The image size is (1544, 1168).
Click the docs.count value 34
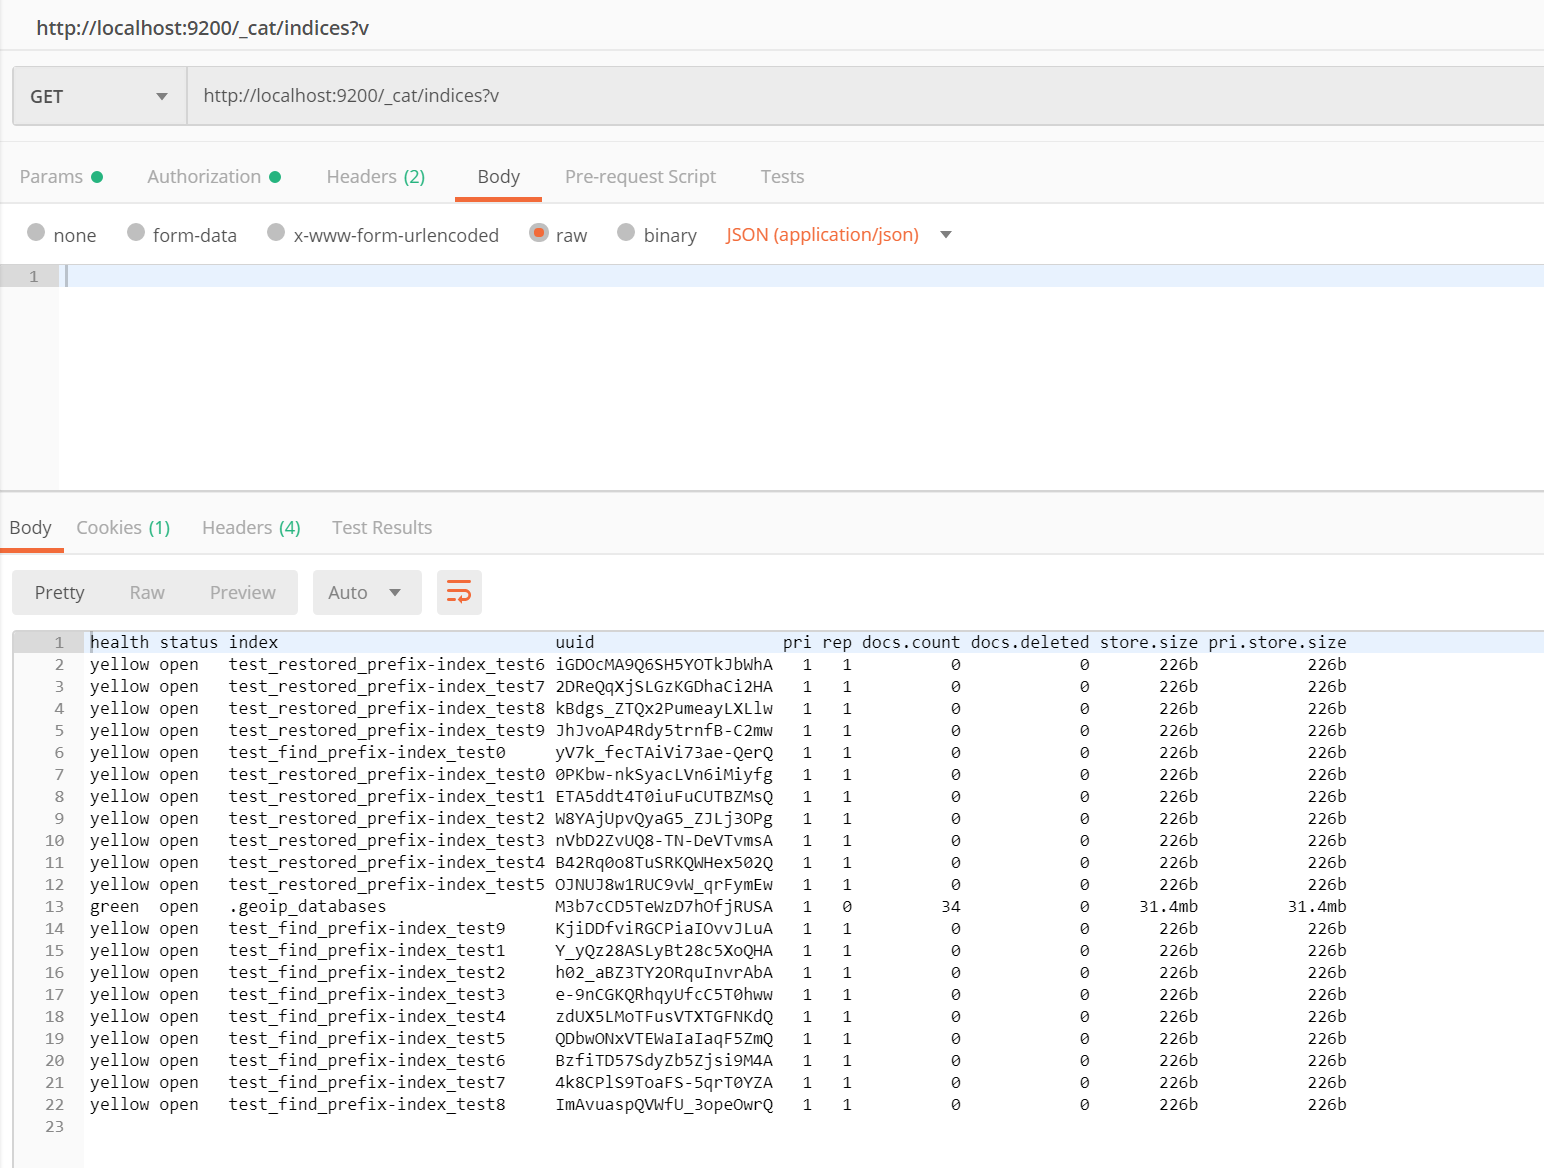(950, 906)
